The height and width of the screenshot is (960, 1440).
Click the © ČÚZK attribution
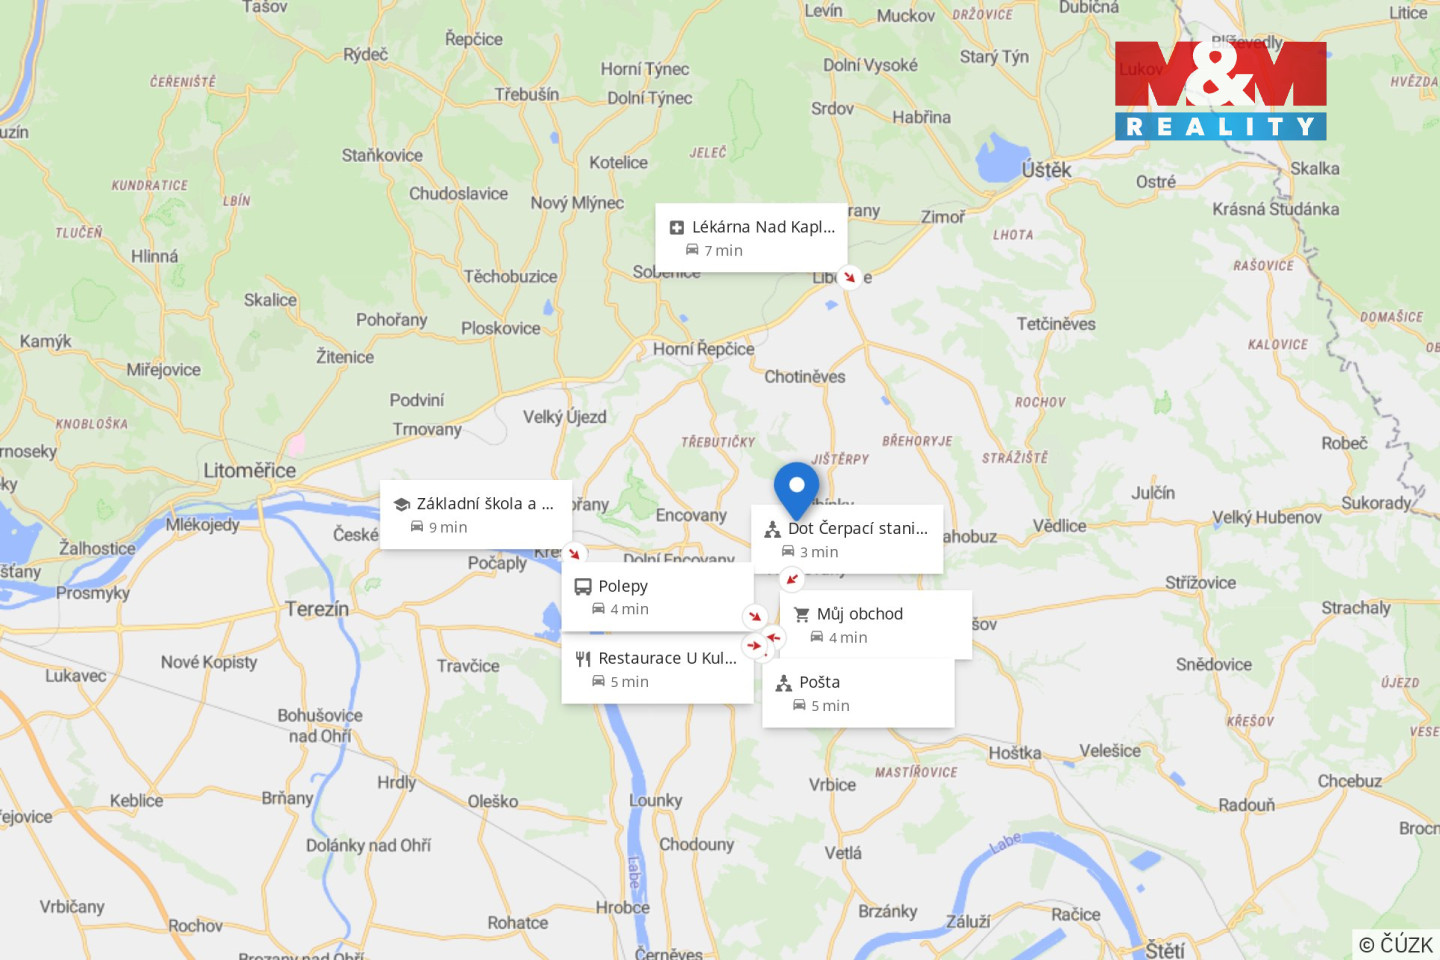coord(1395,944)
